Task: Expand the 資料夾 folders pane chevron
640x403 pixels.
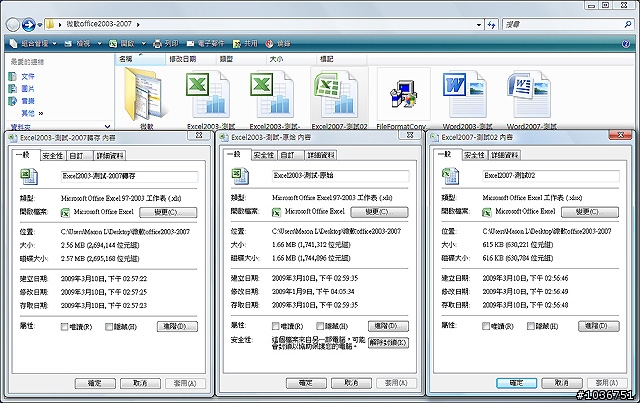Action: [107, 127]
